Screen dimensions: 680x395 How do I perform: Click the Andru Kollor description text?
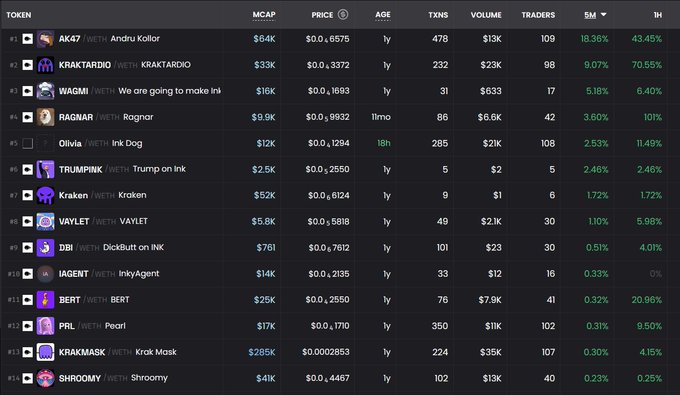coord(135,39)
